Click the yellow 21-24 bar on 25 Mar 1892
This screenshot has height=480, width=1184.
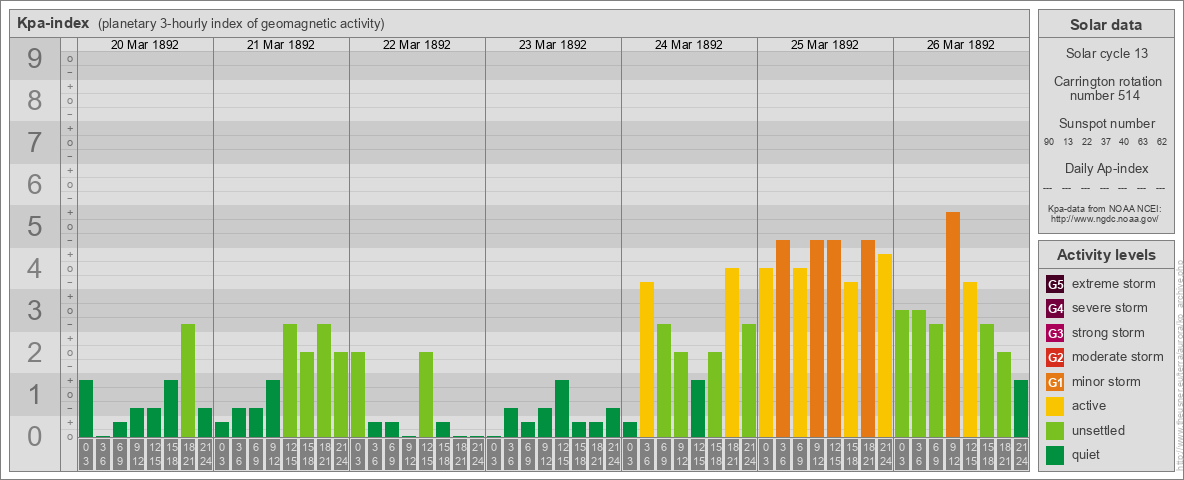(x=884, y=346)
